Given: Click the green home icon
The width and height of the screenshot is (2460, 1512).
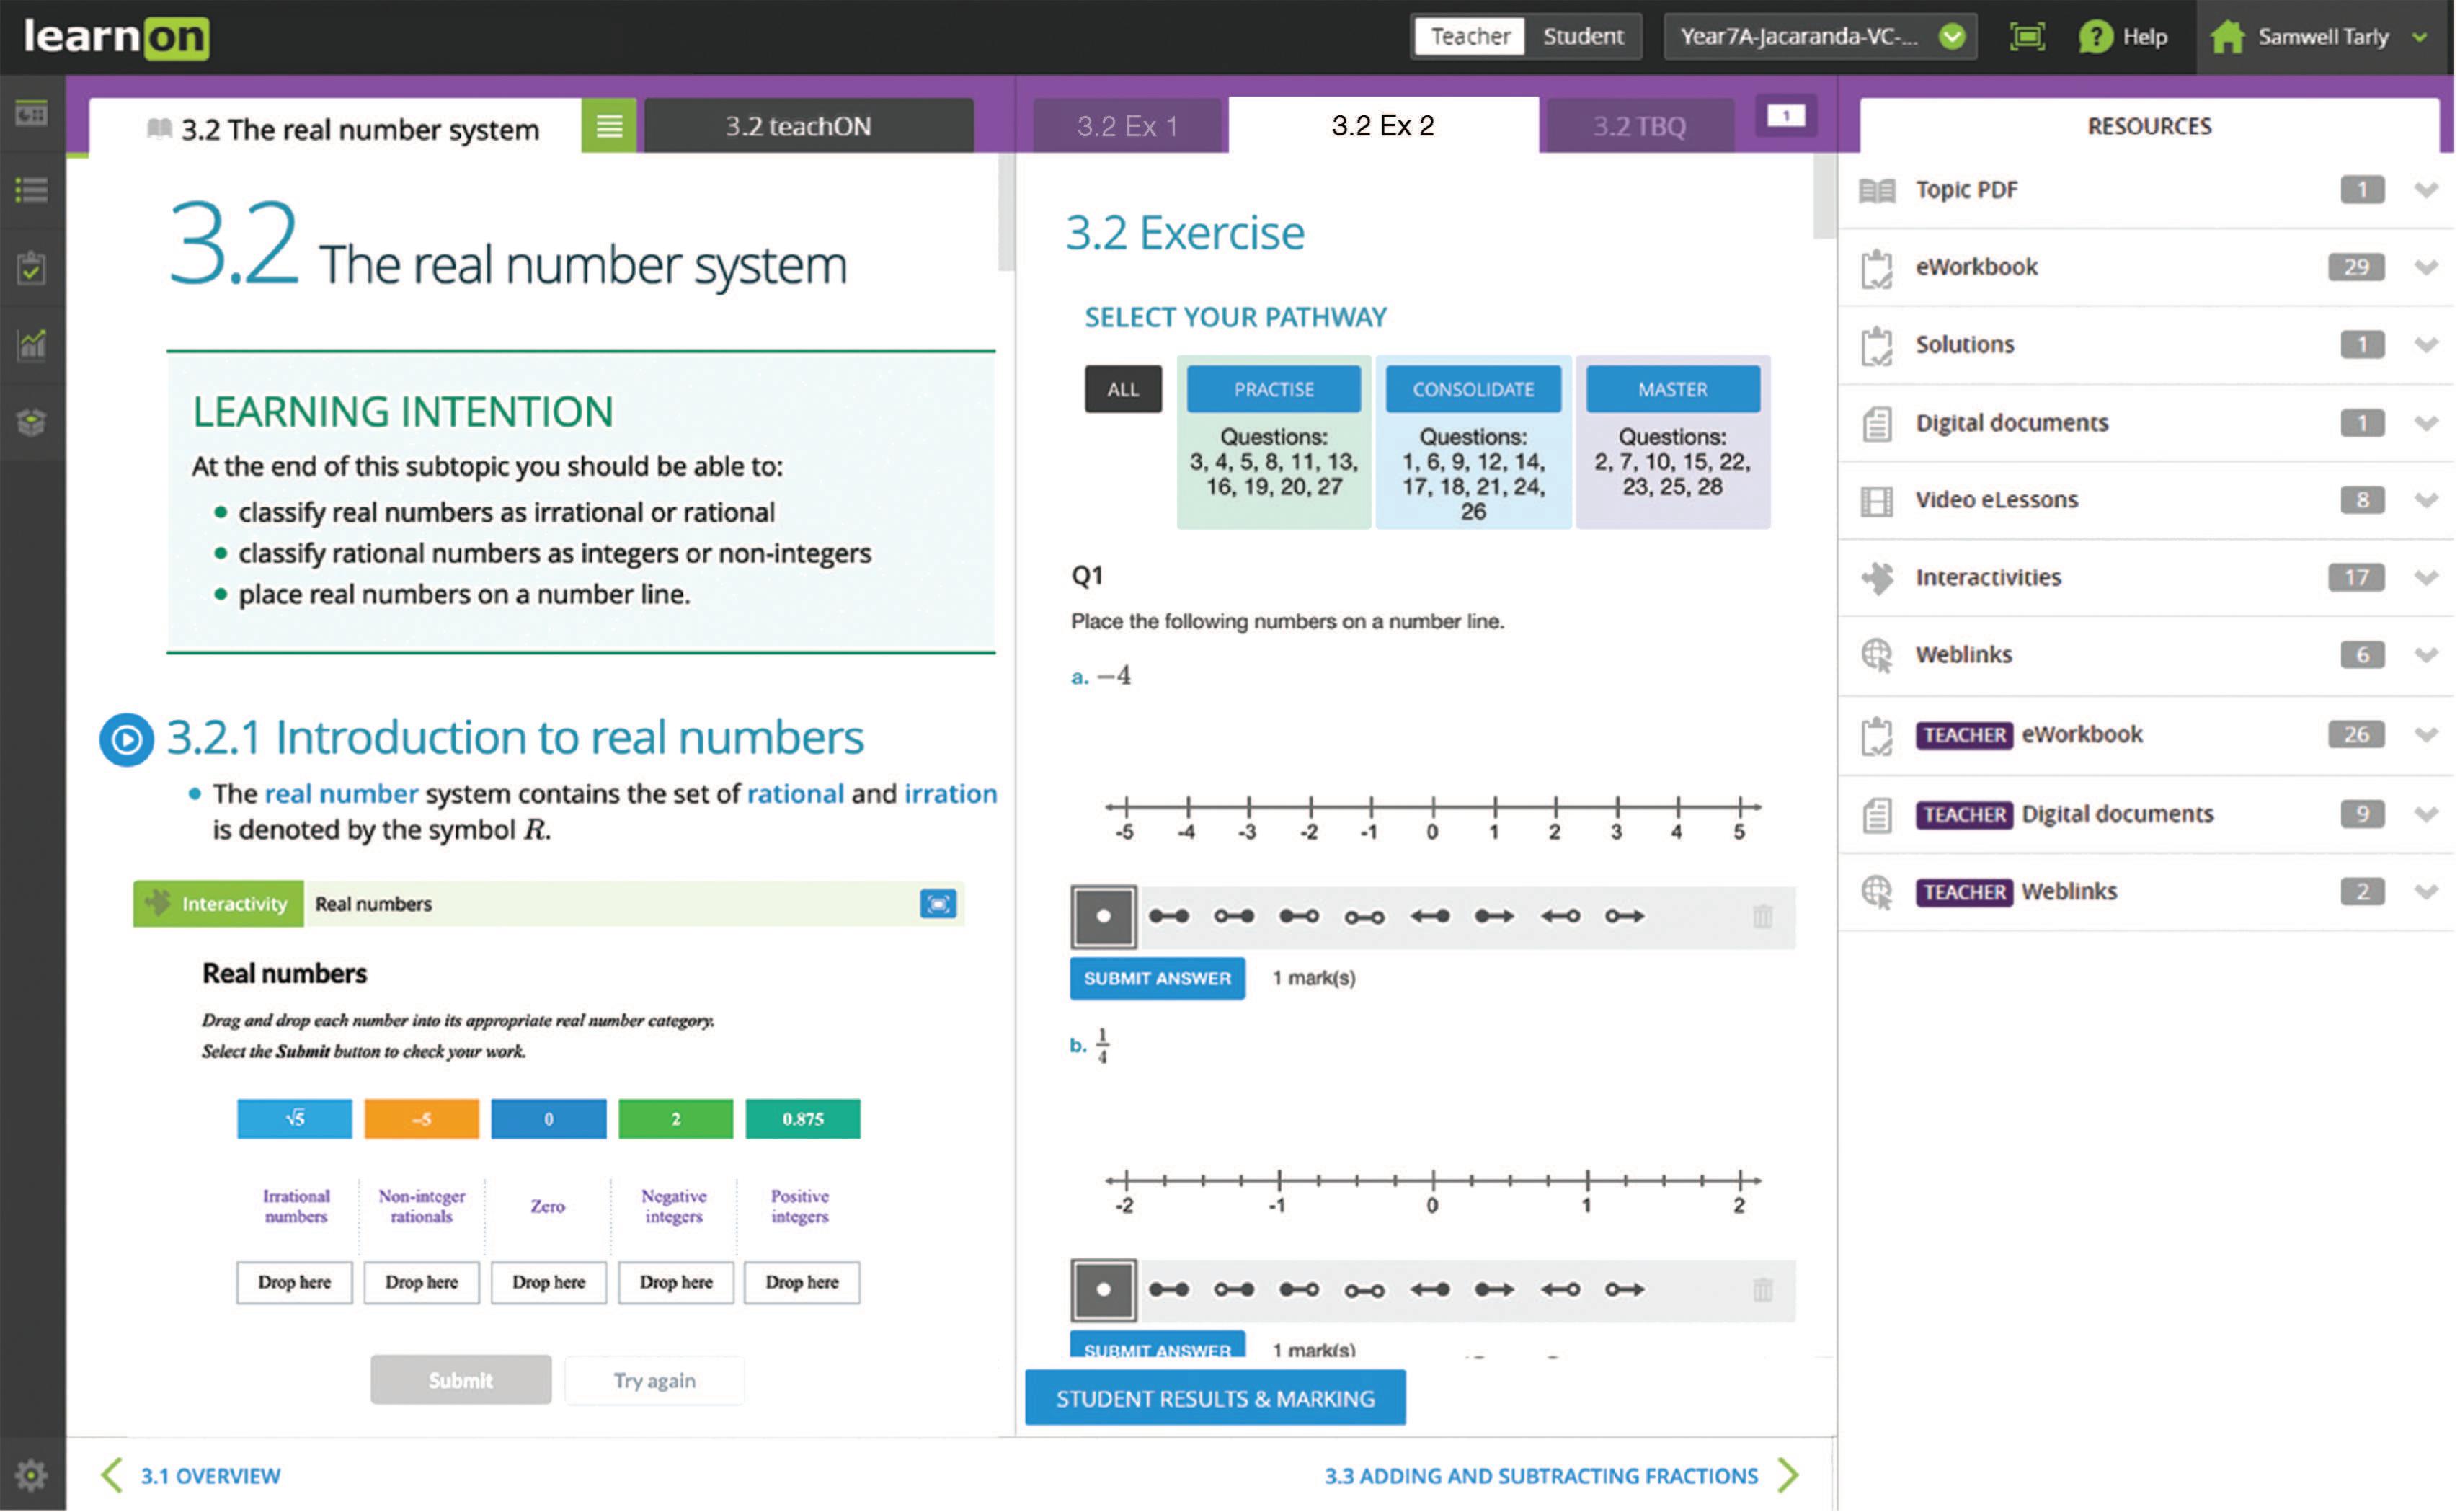Looking at the screenshot, I should click(x=2229, y=37).
